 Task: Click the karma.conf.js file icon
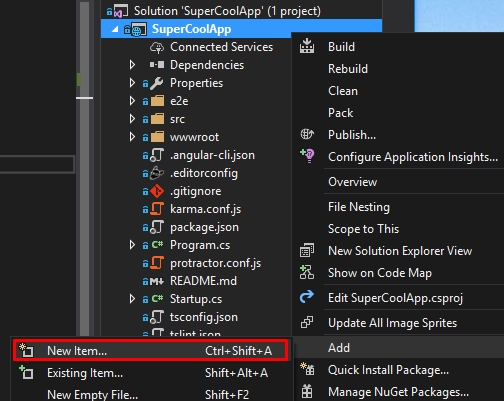click(157, 209)
